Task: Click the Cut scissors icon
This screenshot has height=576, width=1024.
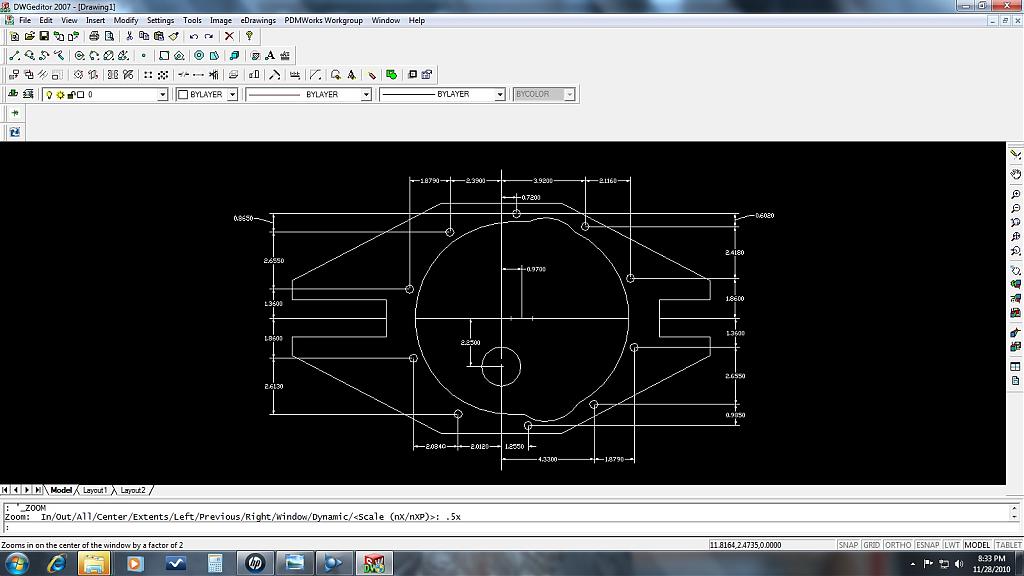Action: (129, 36)
